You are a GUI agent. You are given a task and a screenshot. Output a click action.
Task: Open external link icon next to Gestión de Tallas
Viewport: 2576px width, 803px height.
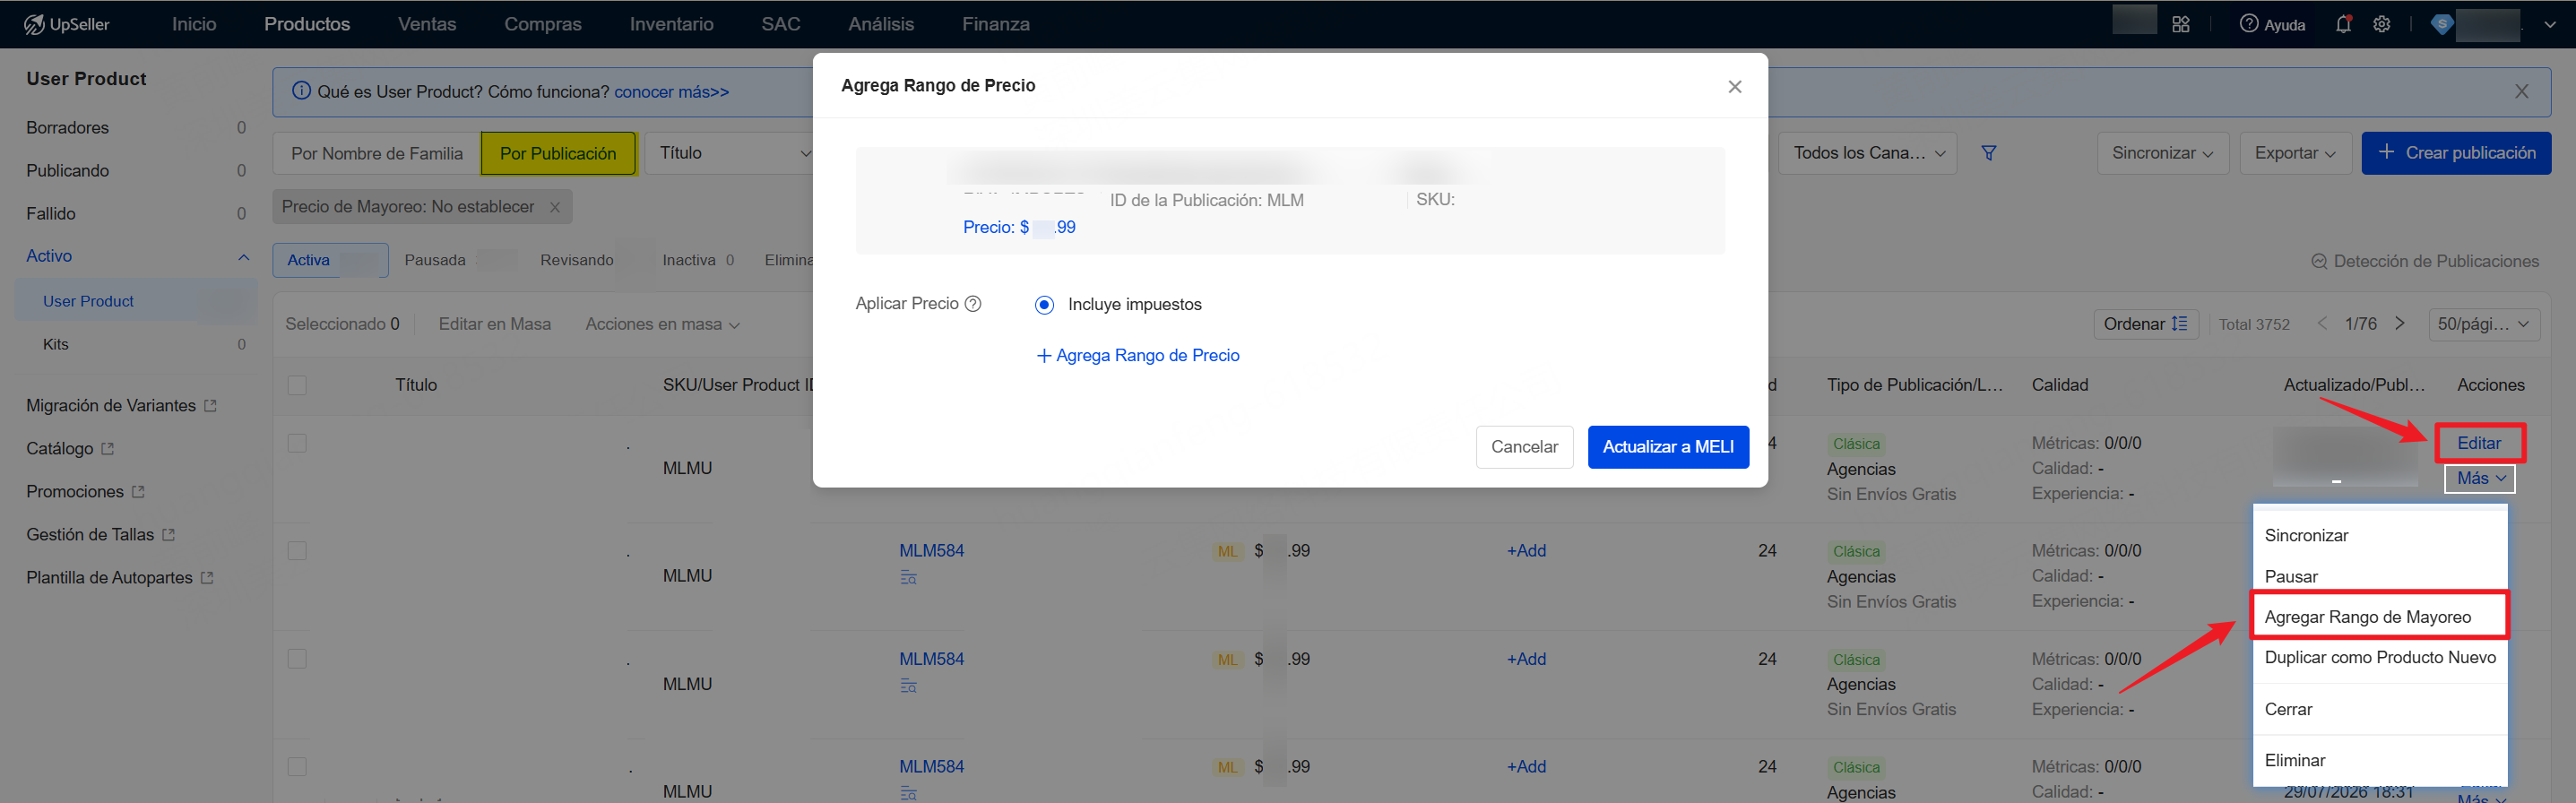[169, 535]
